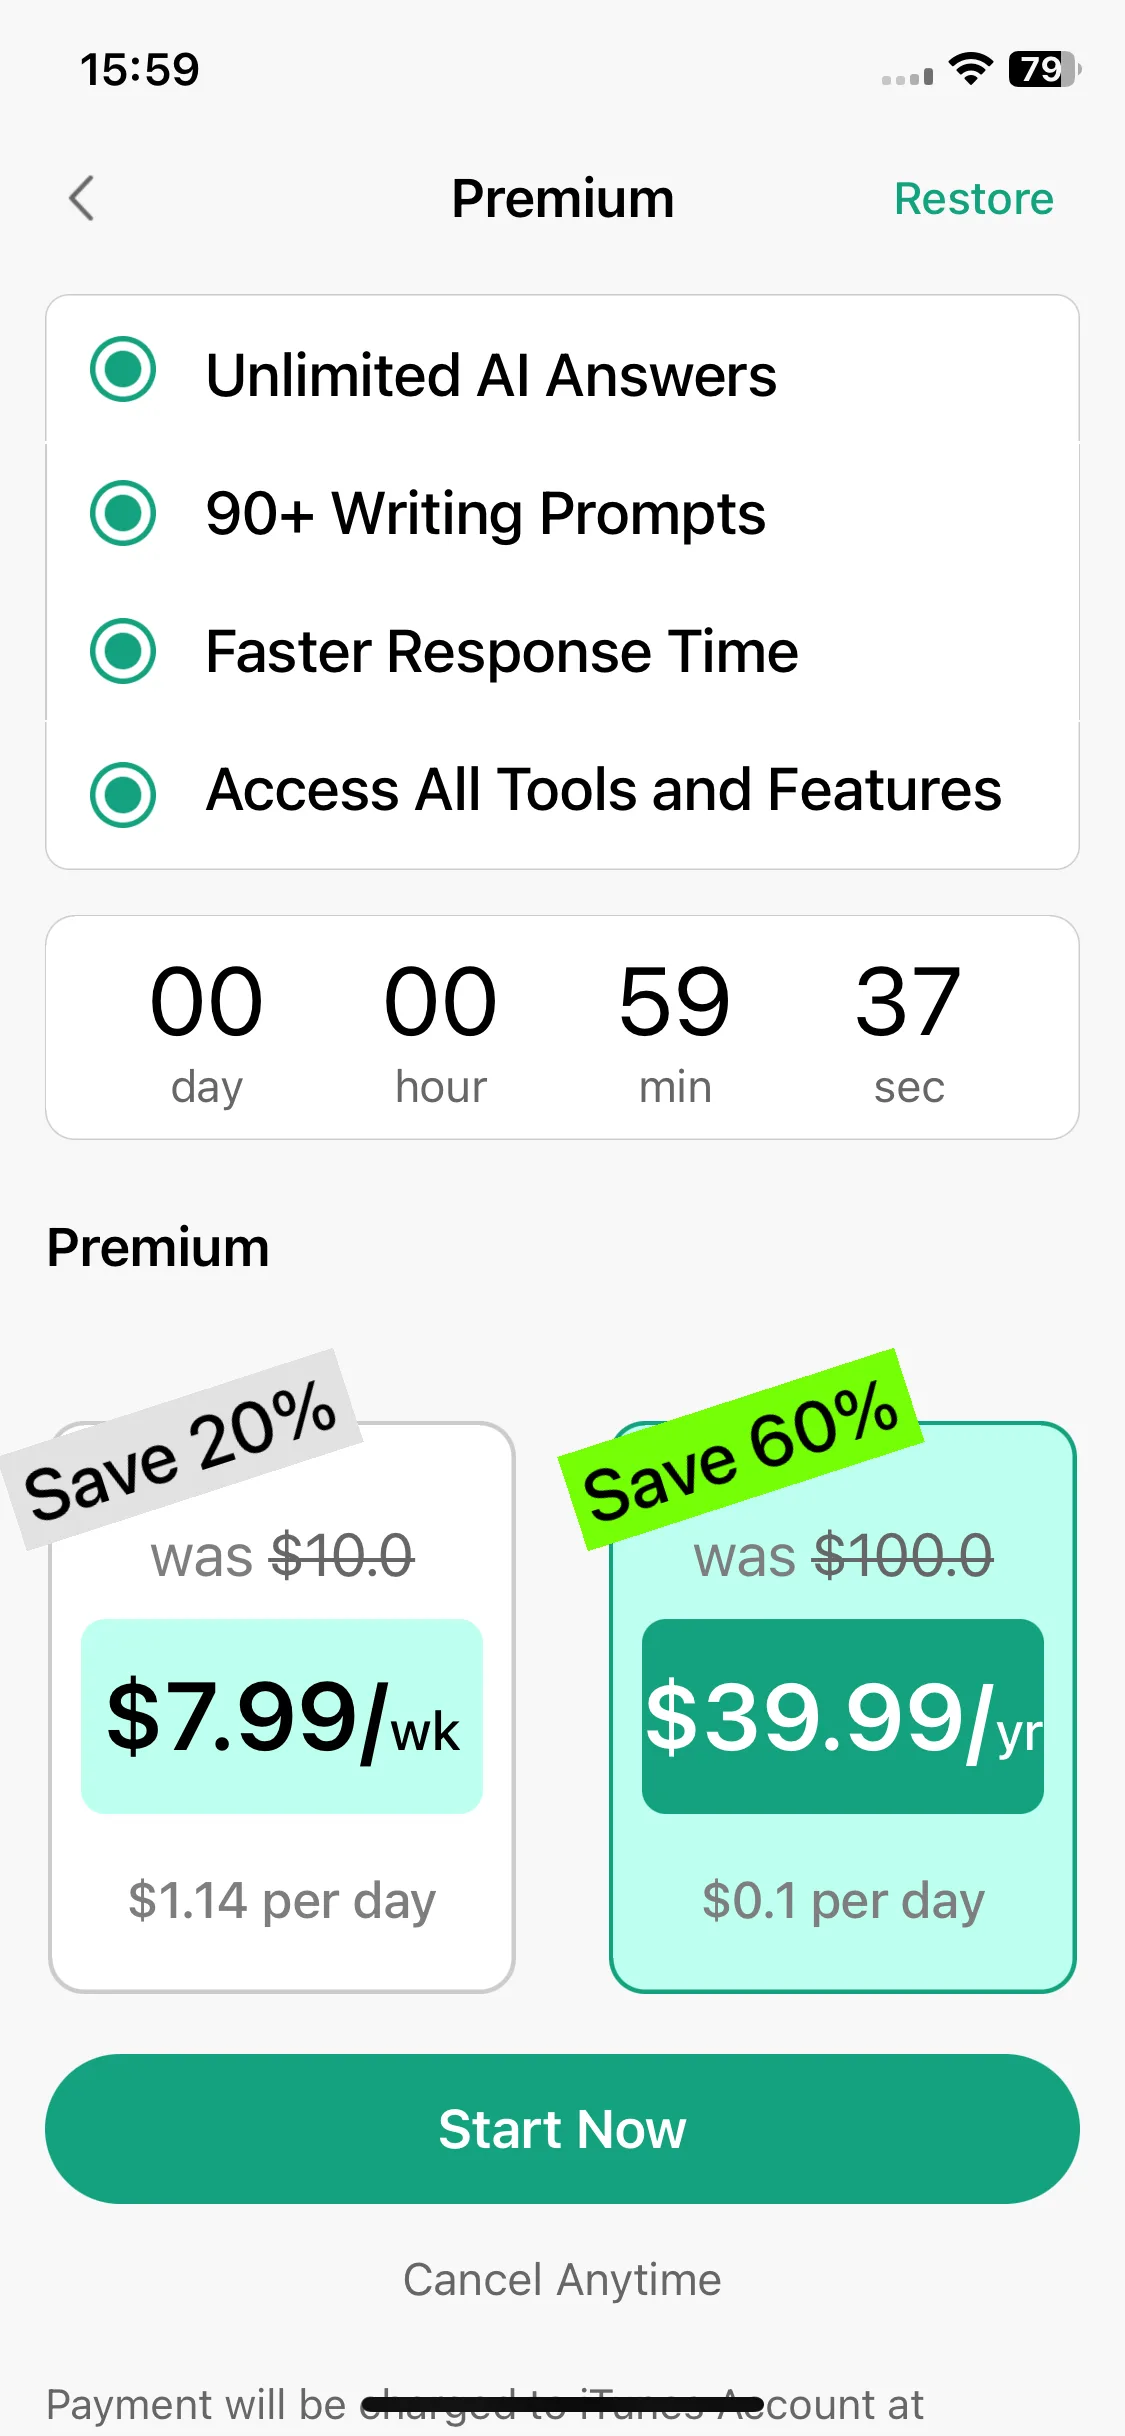The height and width of the screenshot is (2436, 1125).
Task: Select the Access All Tools radio icon
Action: pyautogui.click(x=123, y=795)
